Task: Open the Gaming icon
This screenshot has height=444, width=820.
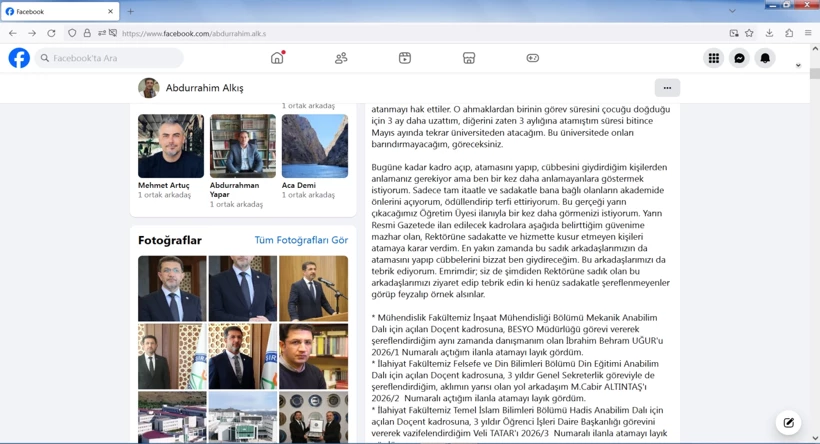Action: click(x=532, y=58)
